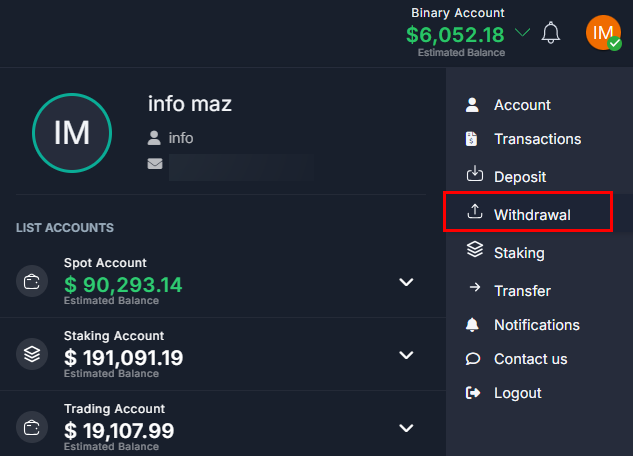Viewport: 633px width, 456px height.
Task: Click the Spot Account wallet icon
Action: tap(32, 282)
